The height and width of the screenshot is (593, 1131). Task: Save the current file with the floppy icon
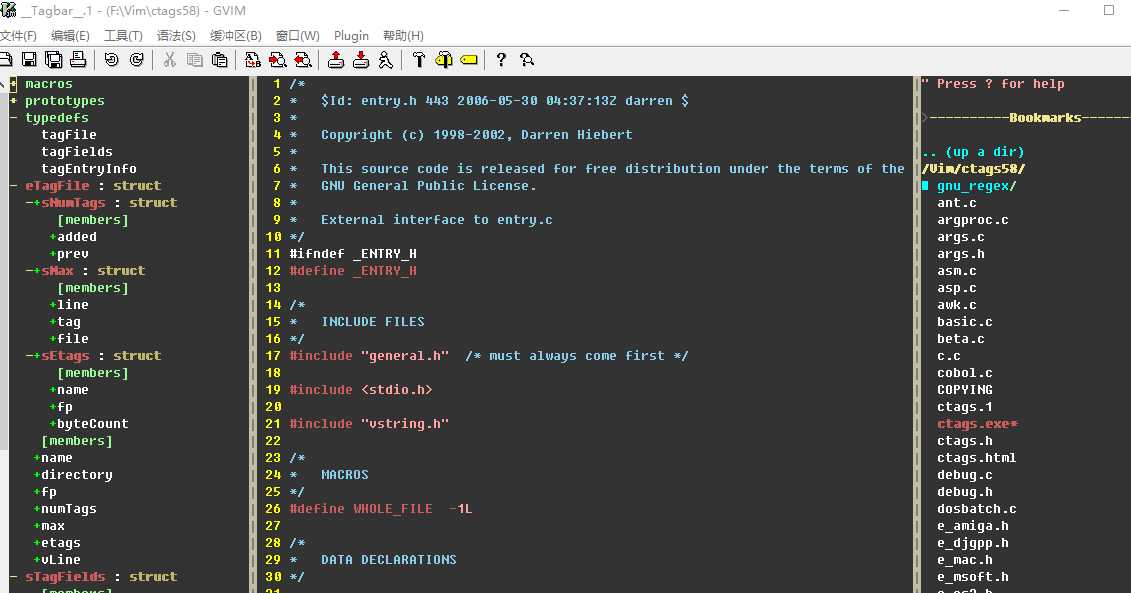click(x=29, y=60)
